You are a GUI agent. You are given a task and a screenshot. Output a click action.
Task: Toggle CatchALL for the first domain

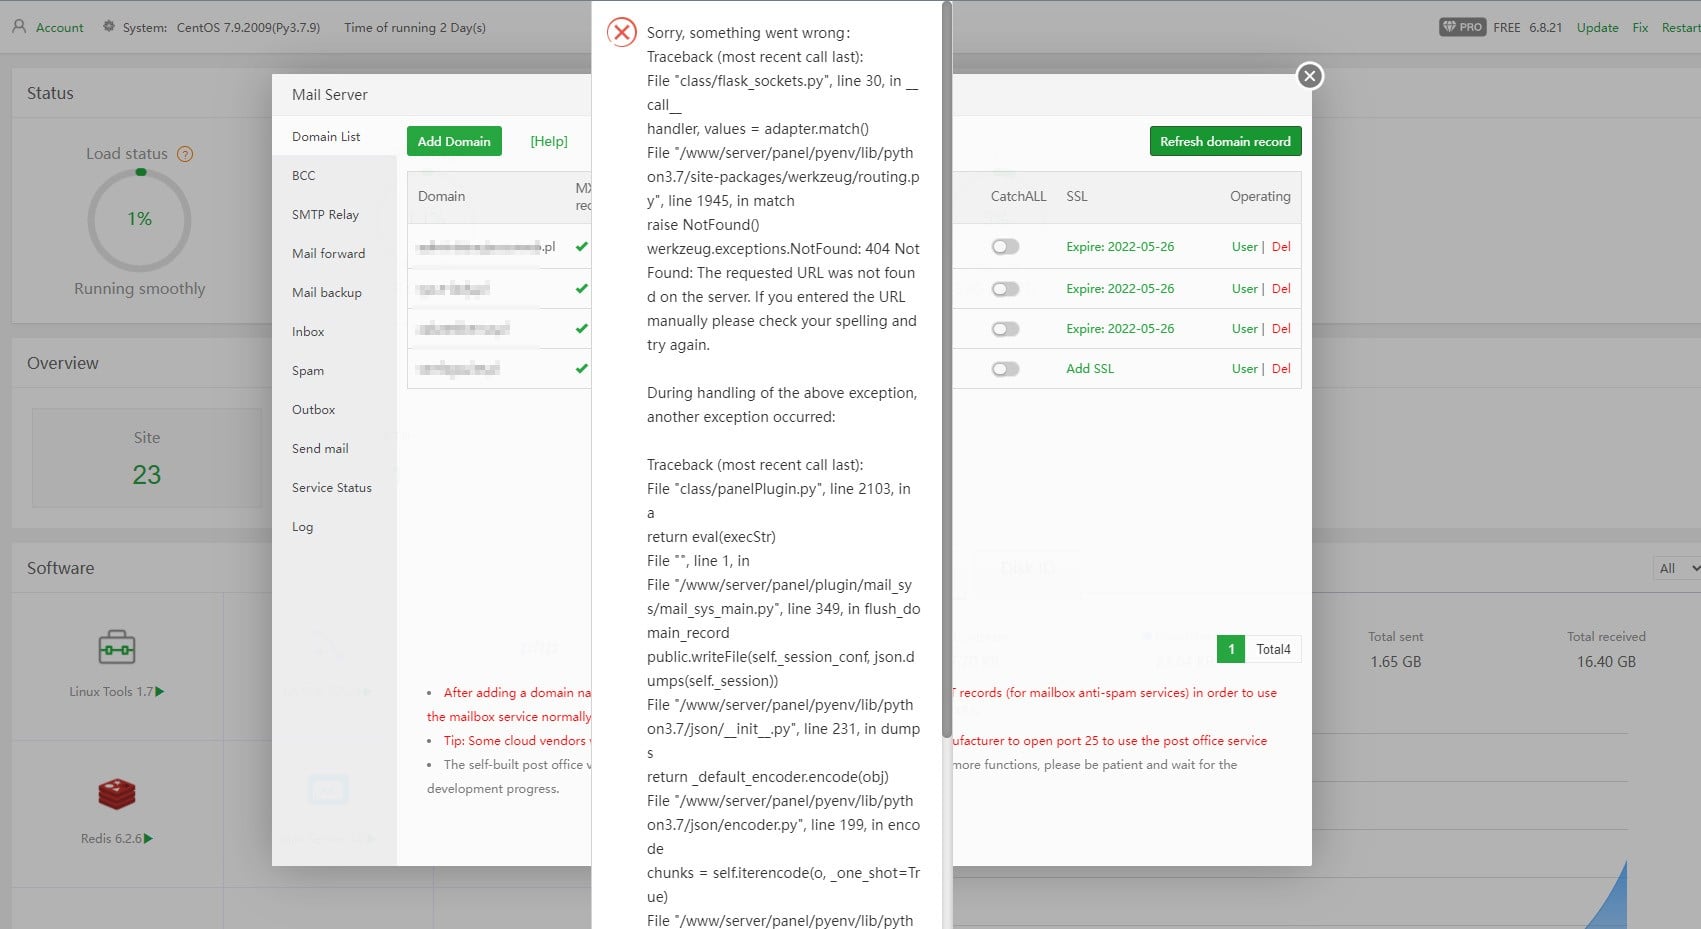[1005, 247]
